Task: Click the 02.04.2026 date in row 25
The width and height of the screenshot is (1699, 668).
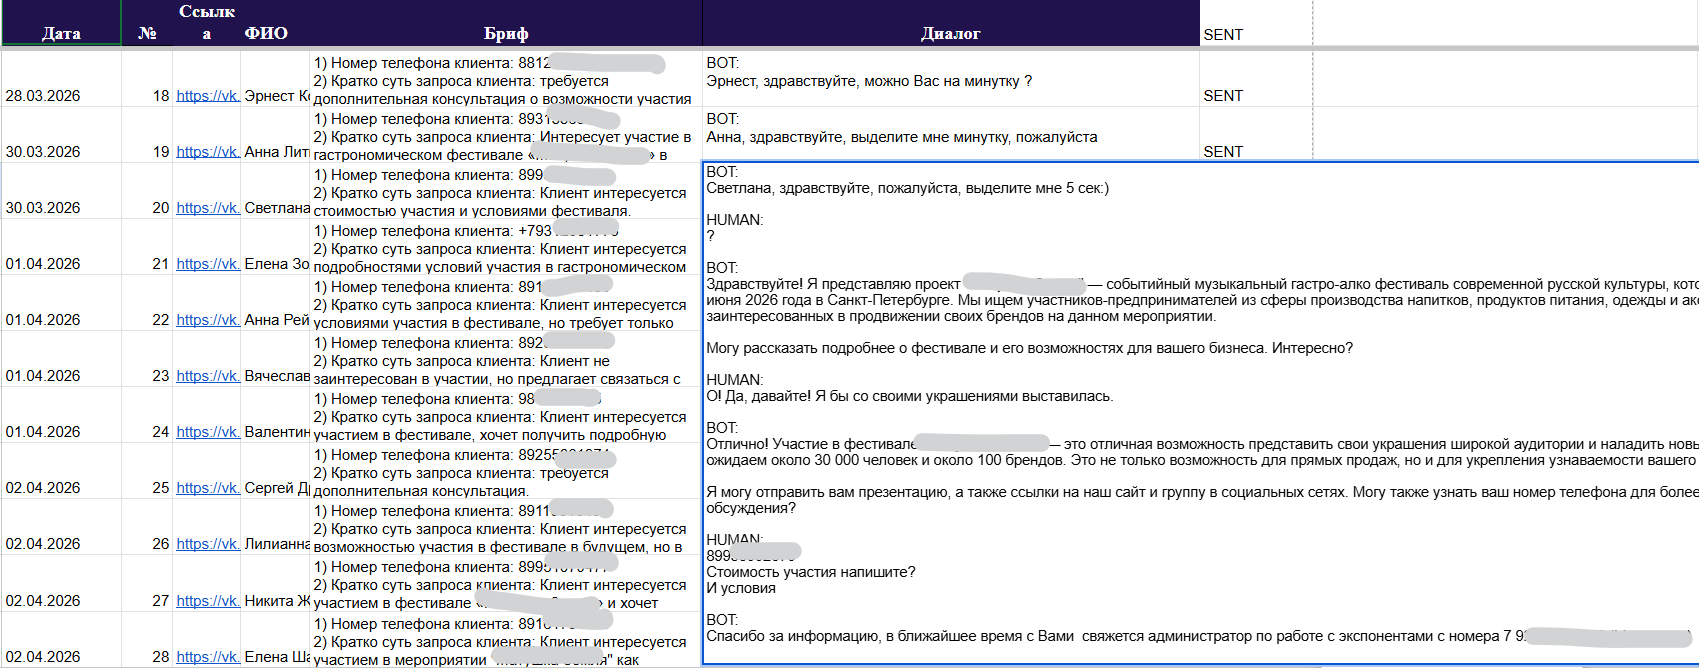Action: click(61, 471)
